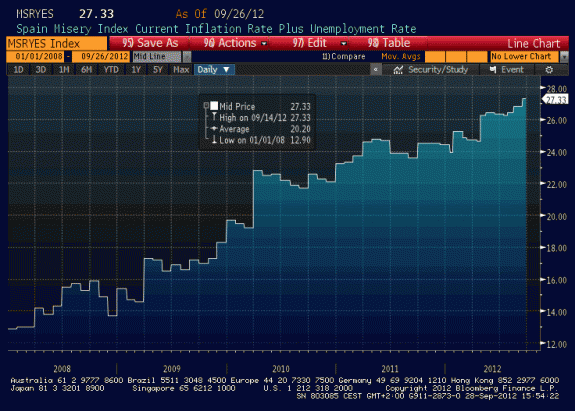Click the settings gear icon in chart toolbar

[x=549, y=70]
